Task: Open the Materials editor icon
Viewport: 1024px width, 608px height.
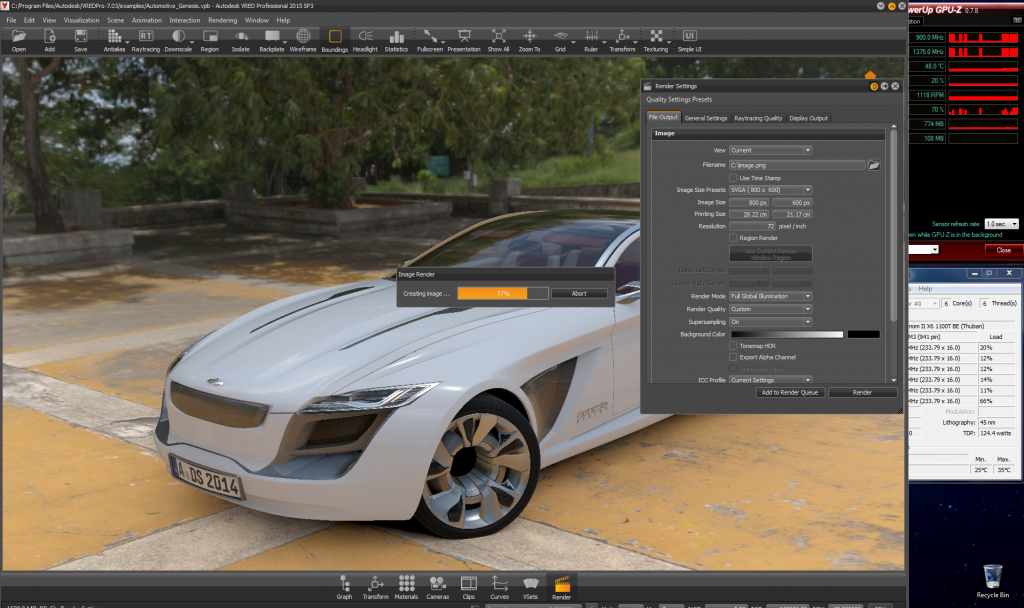Action: click(x=406, y=585)
